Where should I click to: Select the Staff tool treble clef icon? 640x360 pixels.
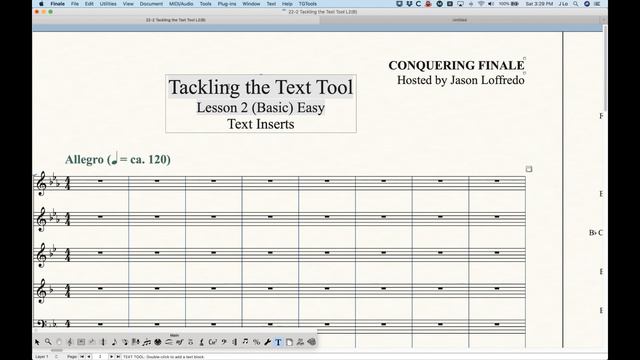coord(70,342)
